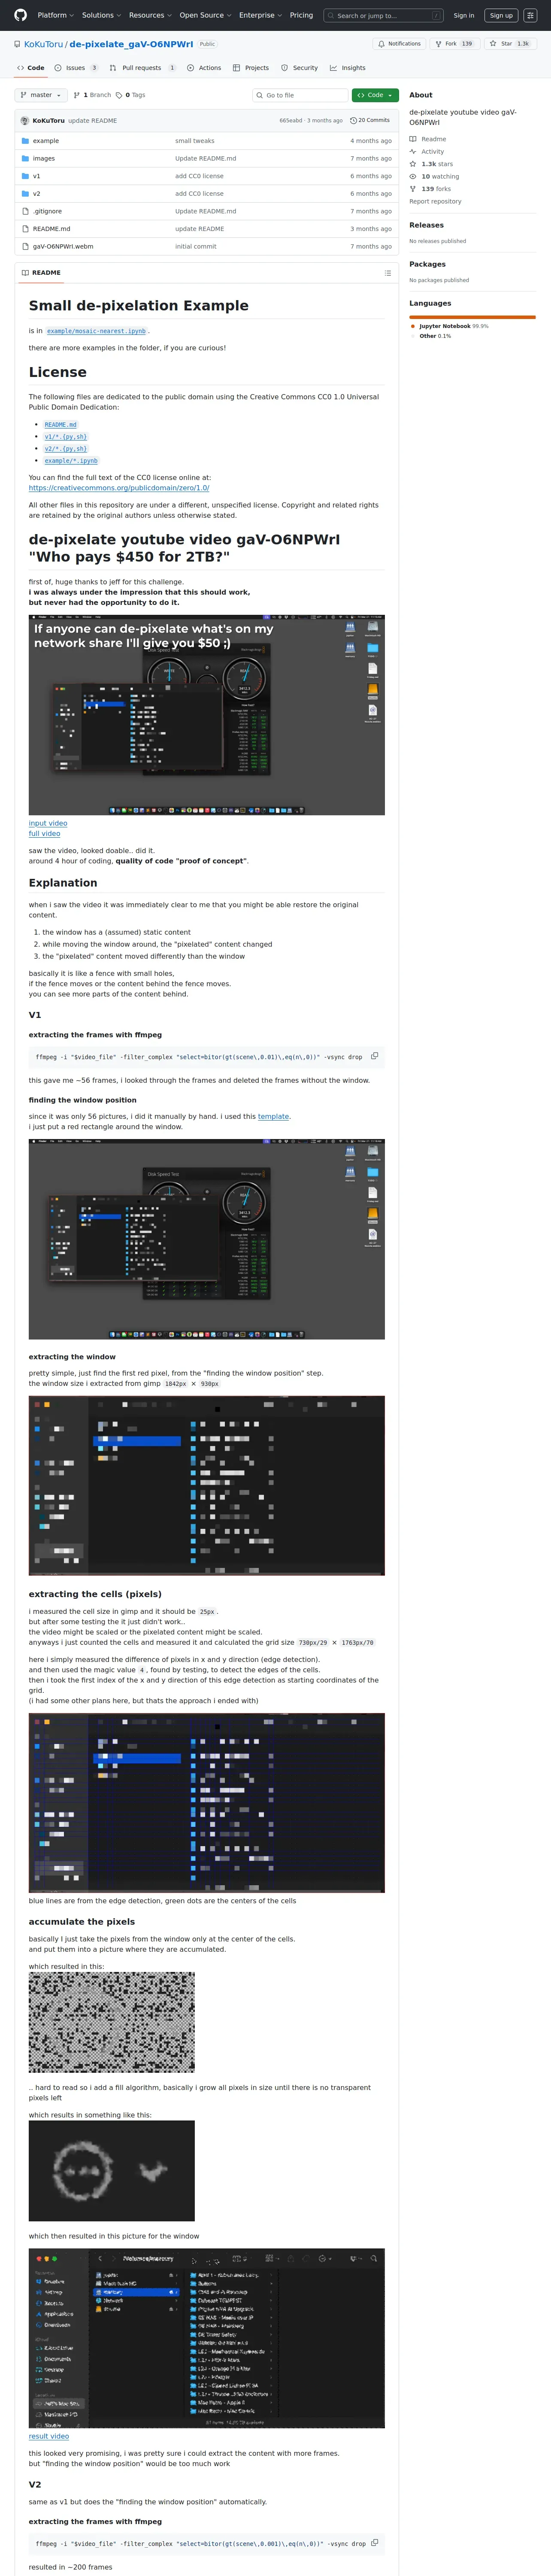551x2576 pixels.
Task: Open the 'initial commit' message
Action: coord(196,246)
